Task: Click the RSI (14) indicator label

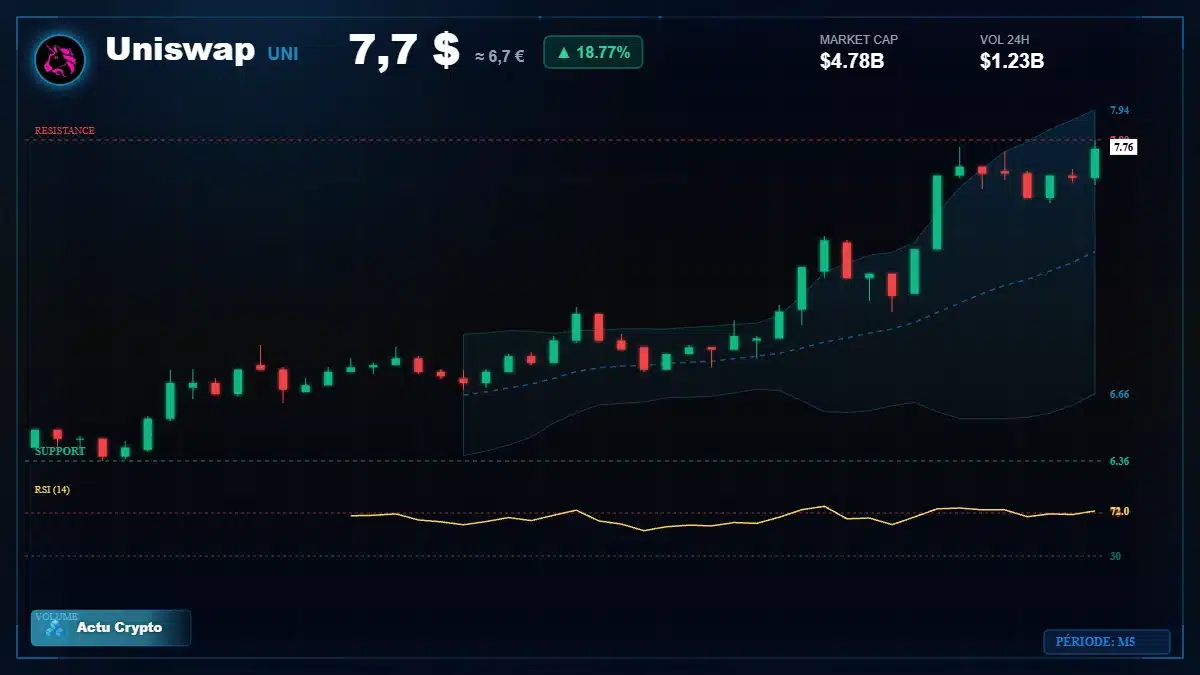Action: [x=52, y=490]
